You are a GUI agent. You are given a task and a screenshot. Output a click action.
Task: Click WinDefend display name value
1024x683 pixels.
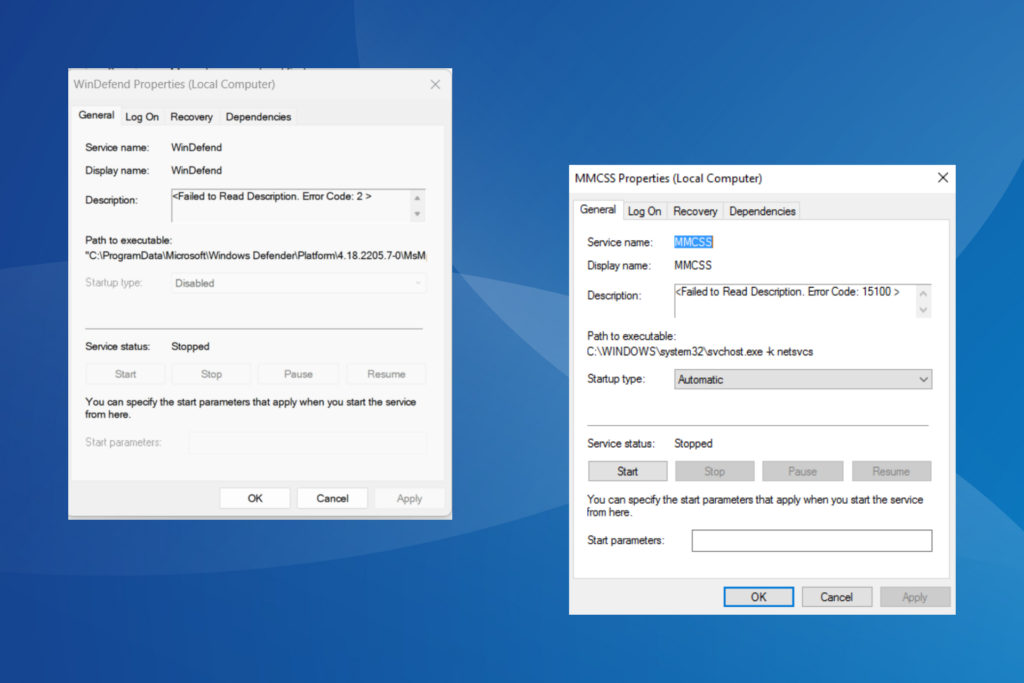(x=197, y=170)
